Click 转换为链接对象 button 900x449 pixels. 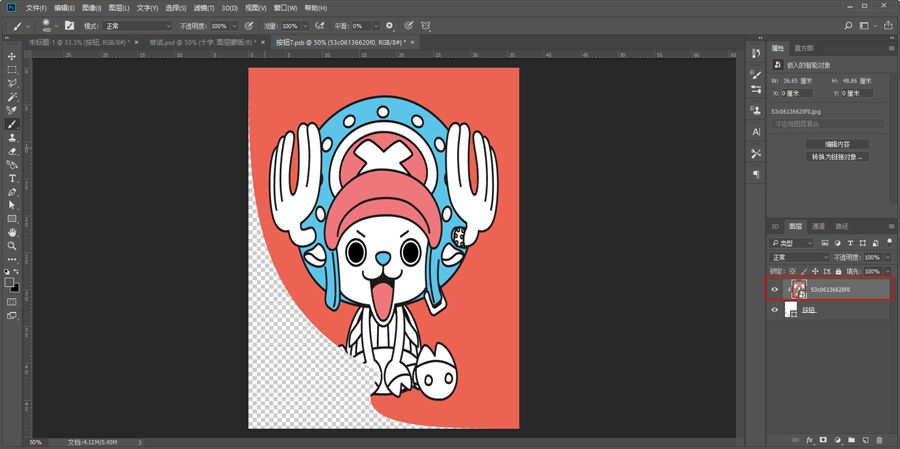(x=837, y=157)
